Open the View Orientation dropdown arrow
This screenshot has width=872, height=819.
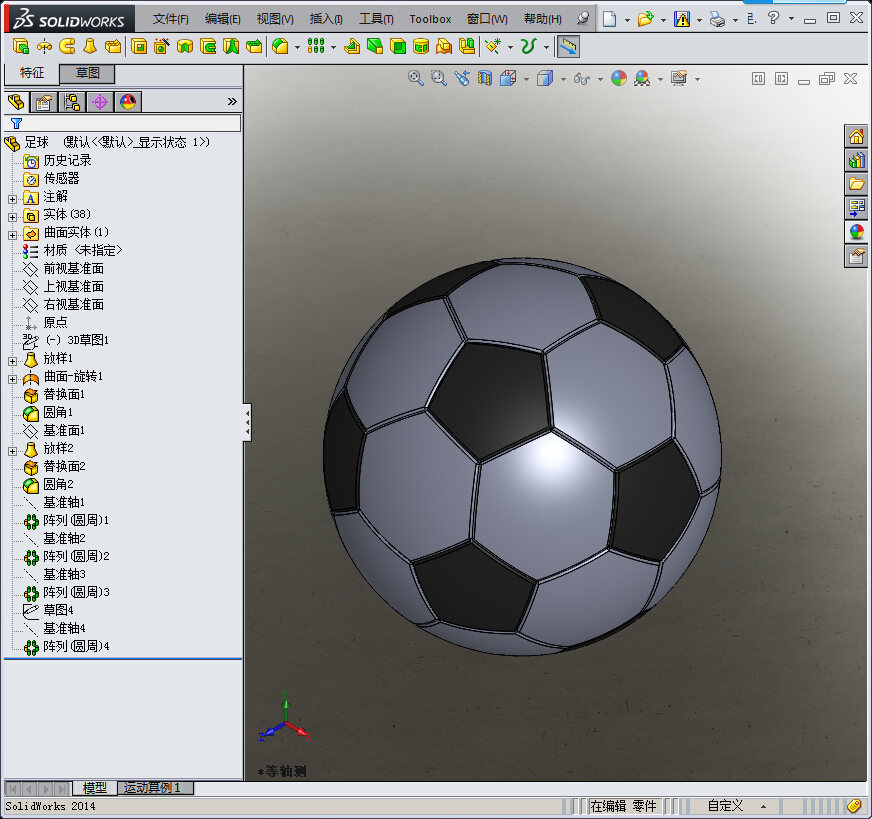(526, 79)
